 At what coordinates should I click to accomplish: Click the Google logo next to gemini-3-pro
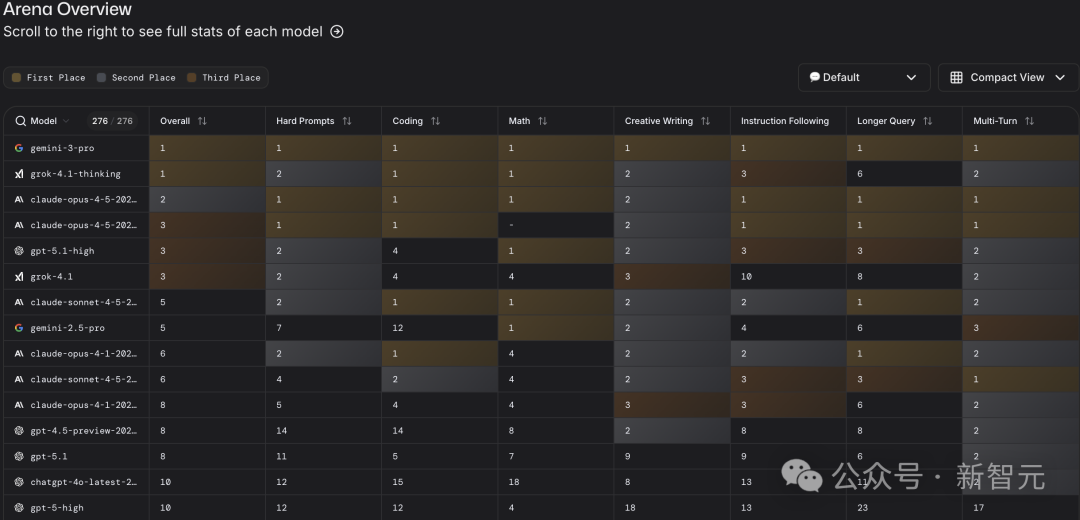click(x=19, y=147)
